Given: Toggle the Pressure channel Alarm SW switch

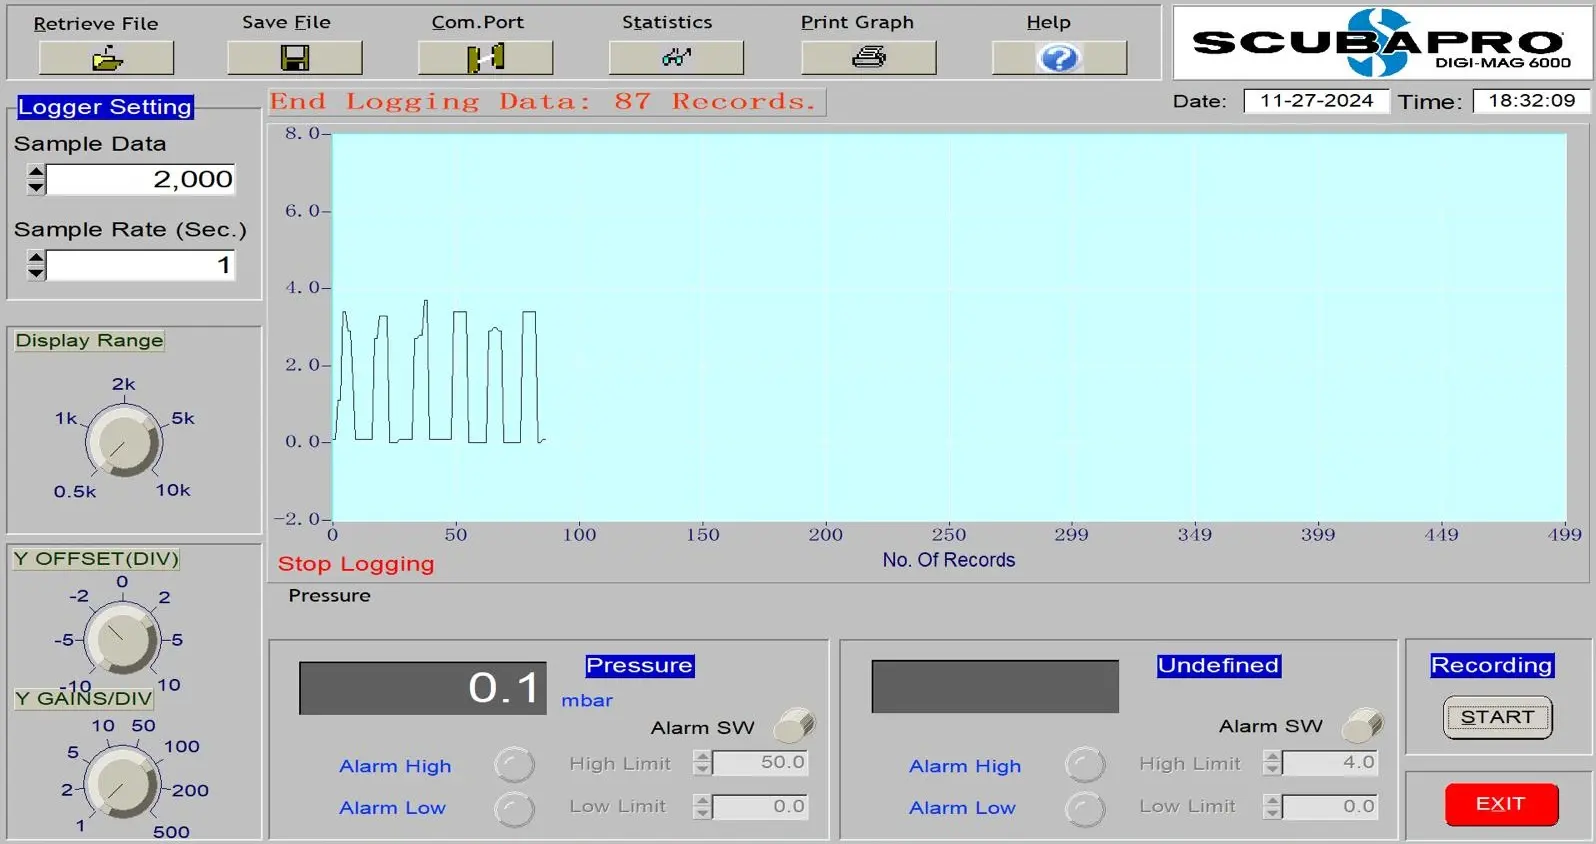Looking at the screenshot, I should (x=795, y=725).
